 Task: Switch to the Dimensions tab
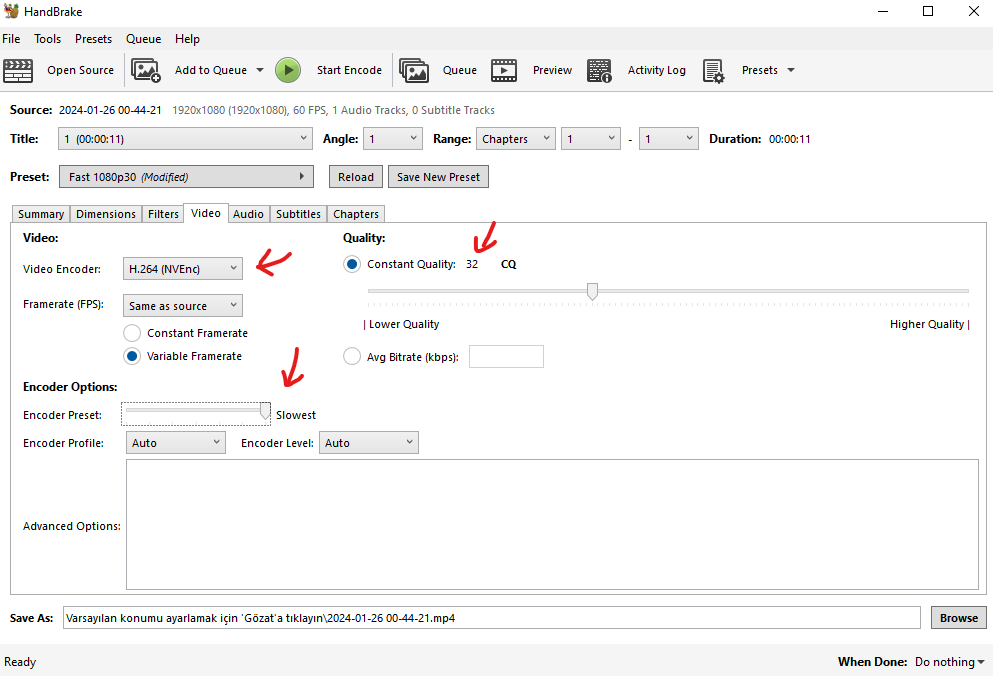[106, 214]
